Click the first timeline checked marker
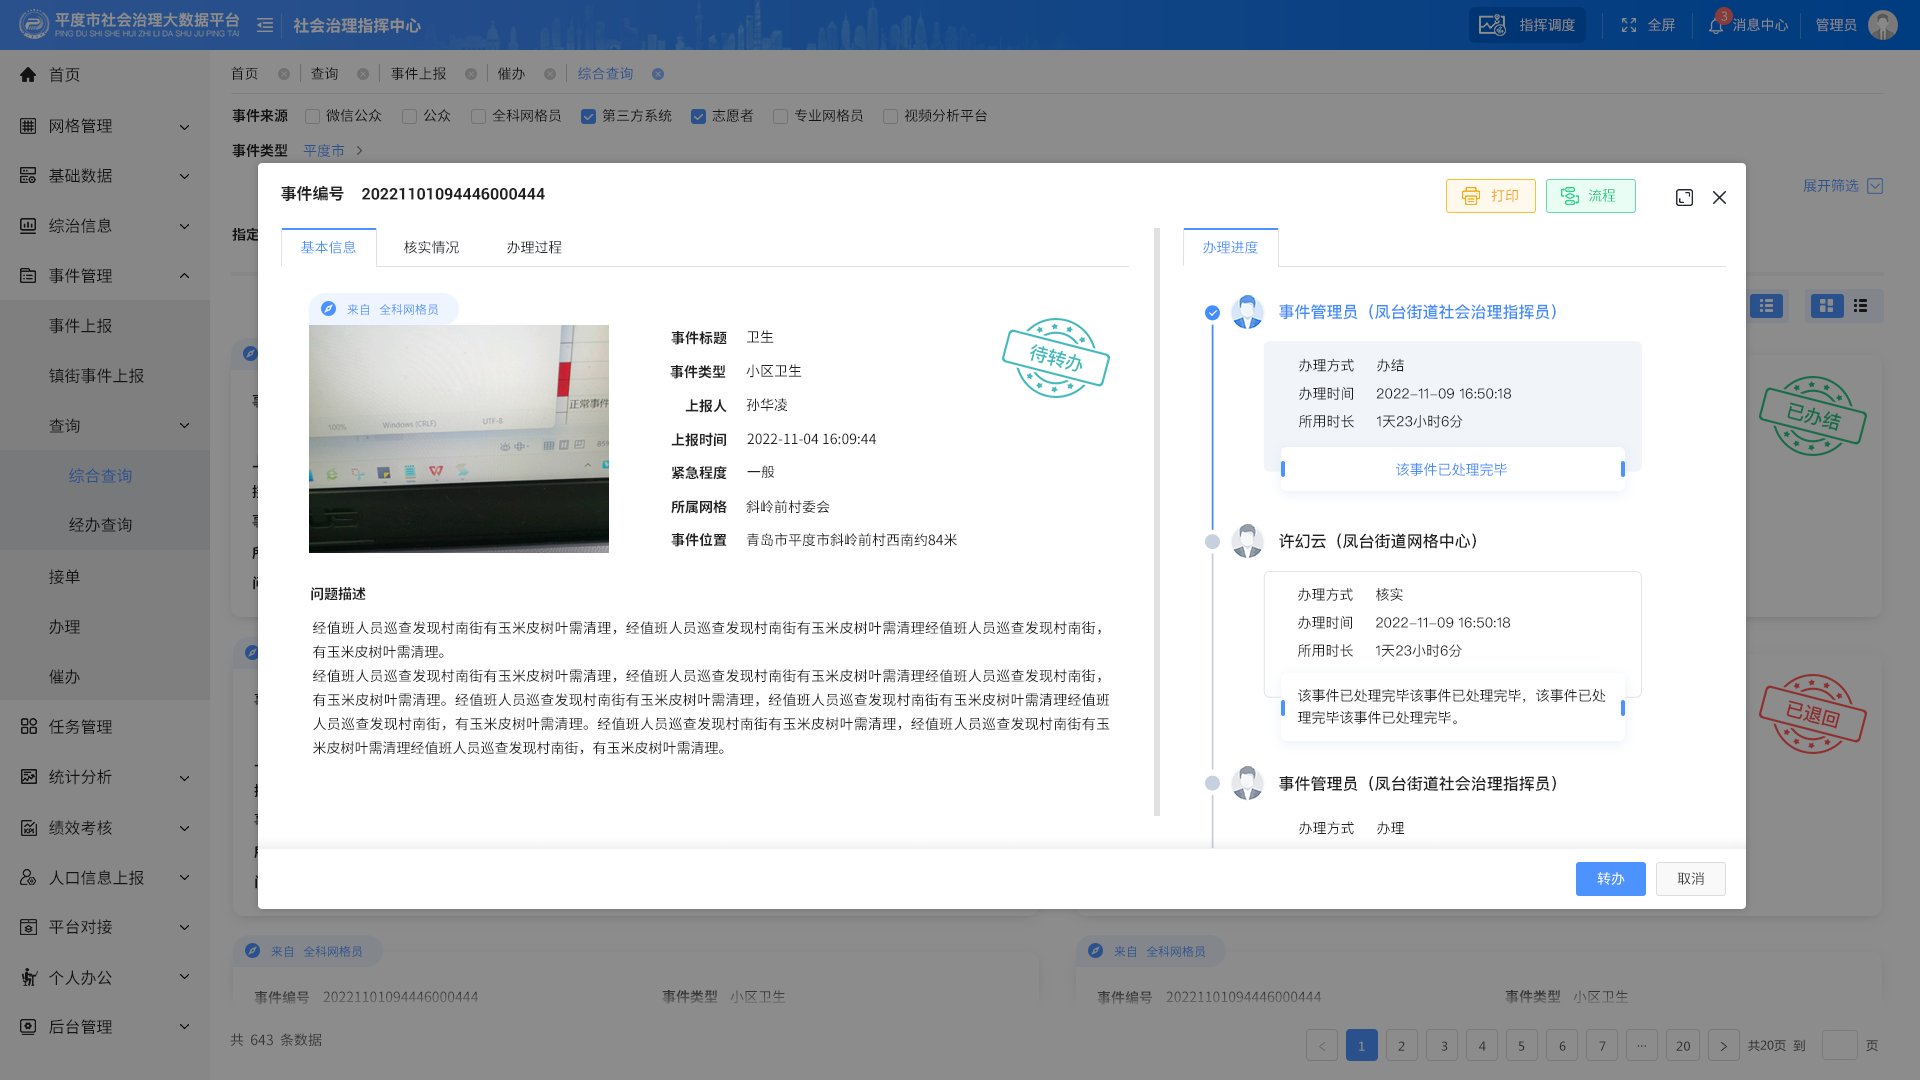Screen dimensions: 1920x1080 click(x=1212, y=313)
